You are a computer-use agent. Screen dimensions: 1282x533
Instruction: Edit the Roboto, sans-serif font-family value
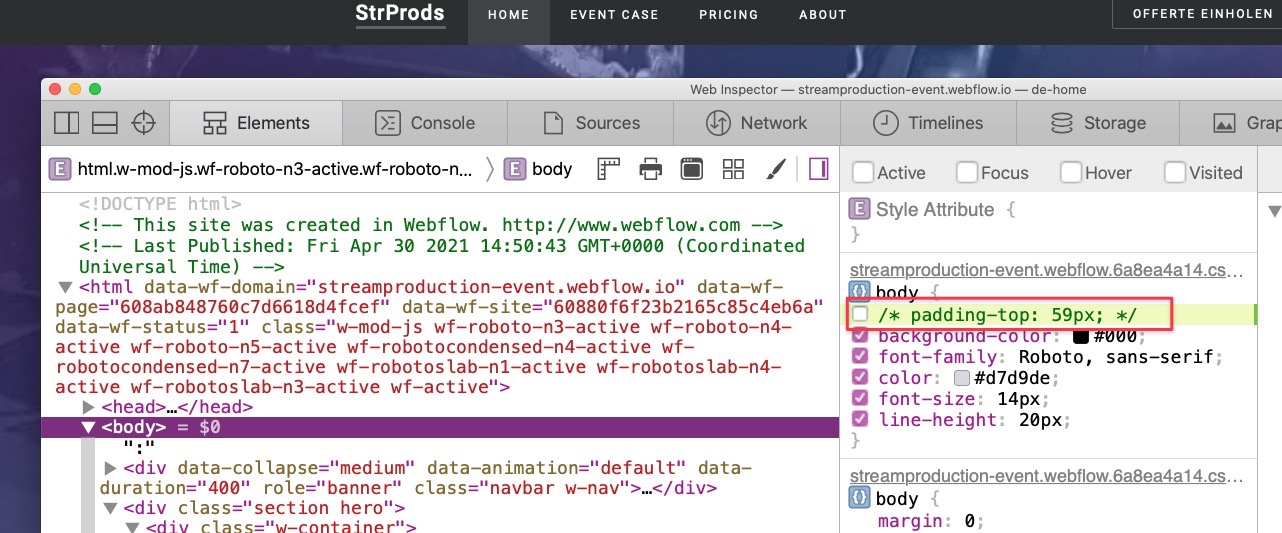pos(1115,357)
